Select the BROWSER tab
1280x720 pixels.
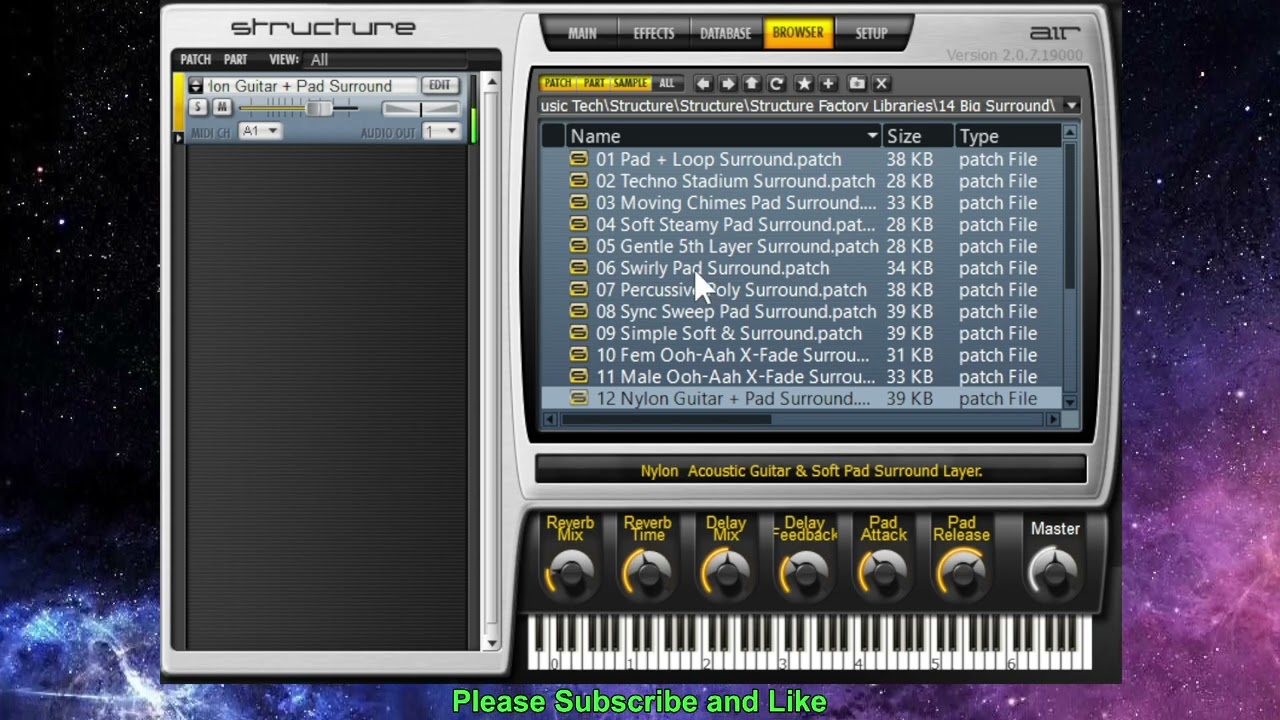[x=797, y=33]
